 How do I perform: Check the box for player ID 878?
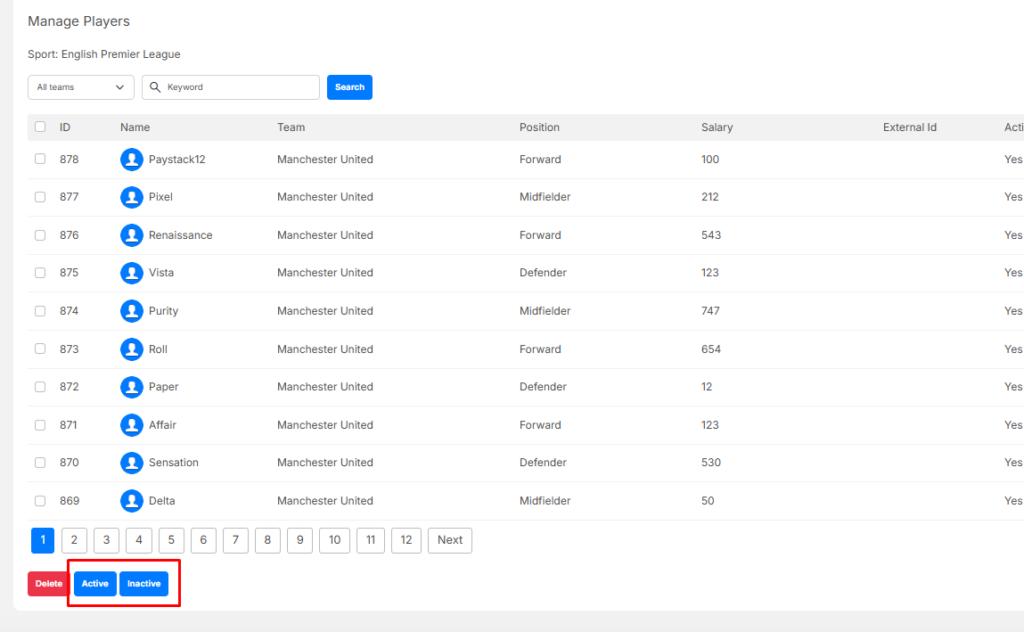pos(40,159)
